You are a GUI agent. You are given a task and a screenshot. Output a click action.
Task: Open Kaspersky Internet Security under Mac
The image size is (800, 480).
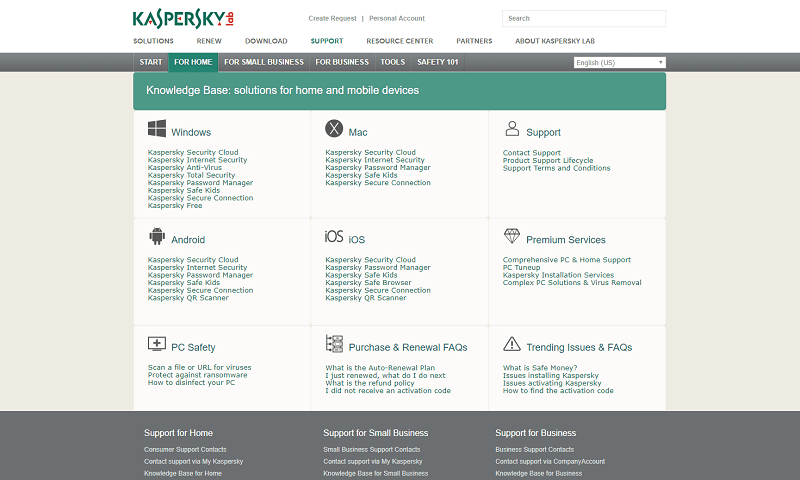(375, 160)
